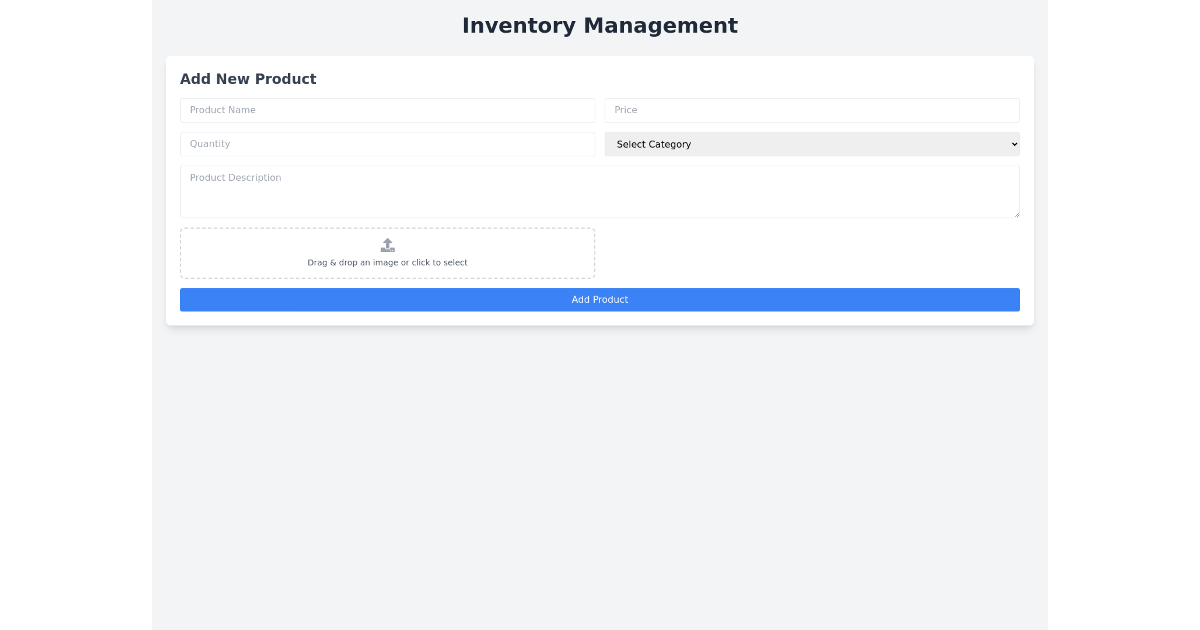Click the chevron on the category selector
The width and height of the screenshot is (1200, 630).
click(x=1012, y=144)
